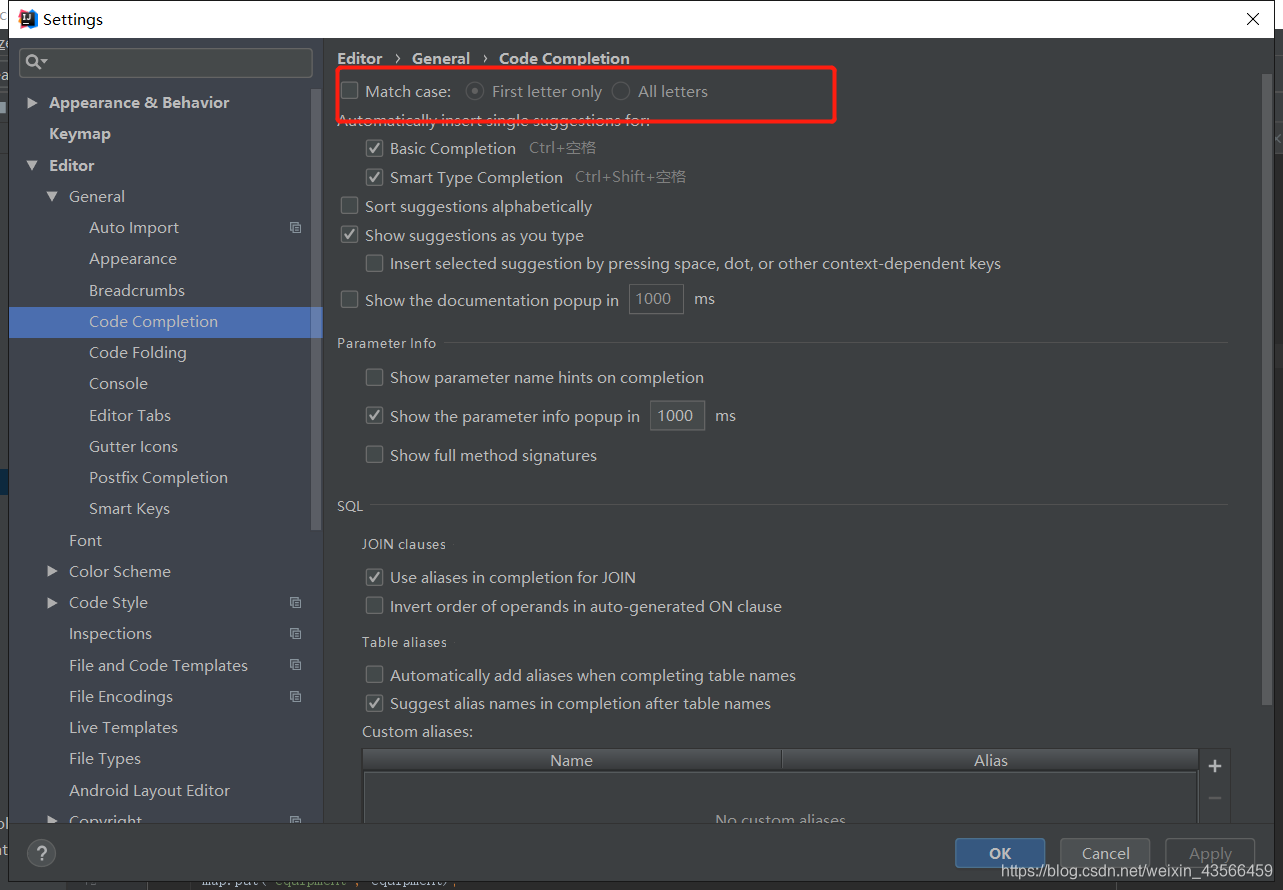
Task: Open File and Code Templates page
Action: click(x=158, y=665)
